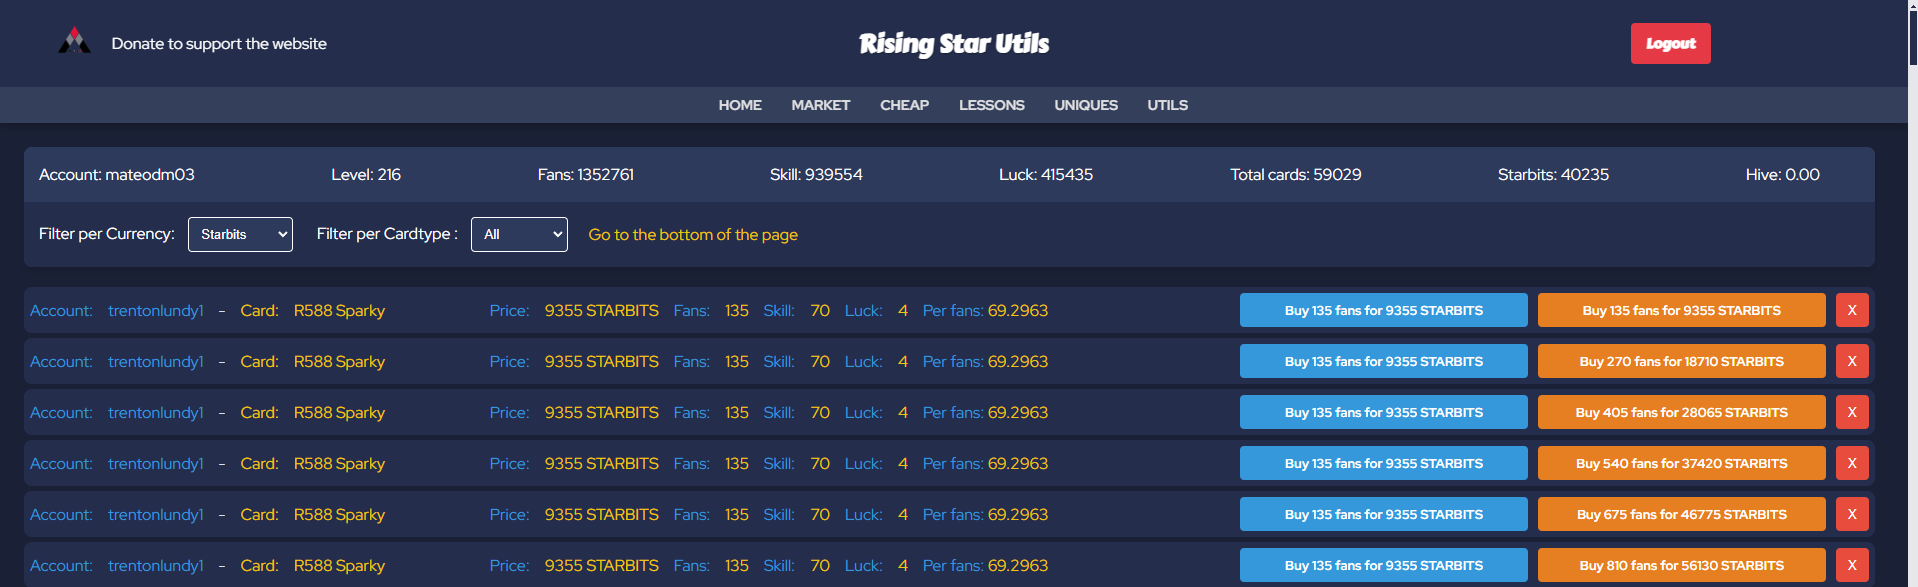The height and width of the screenshot is (587, 1918).
Task: Click the red Logout button
Action: (x=1670, y=43)
